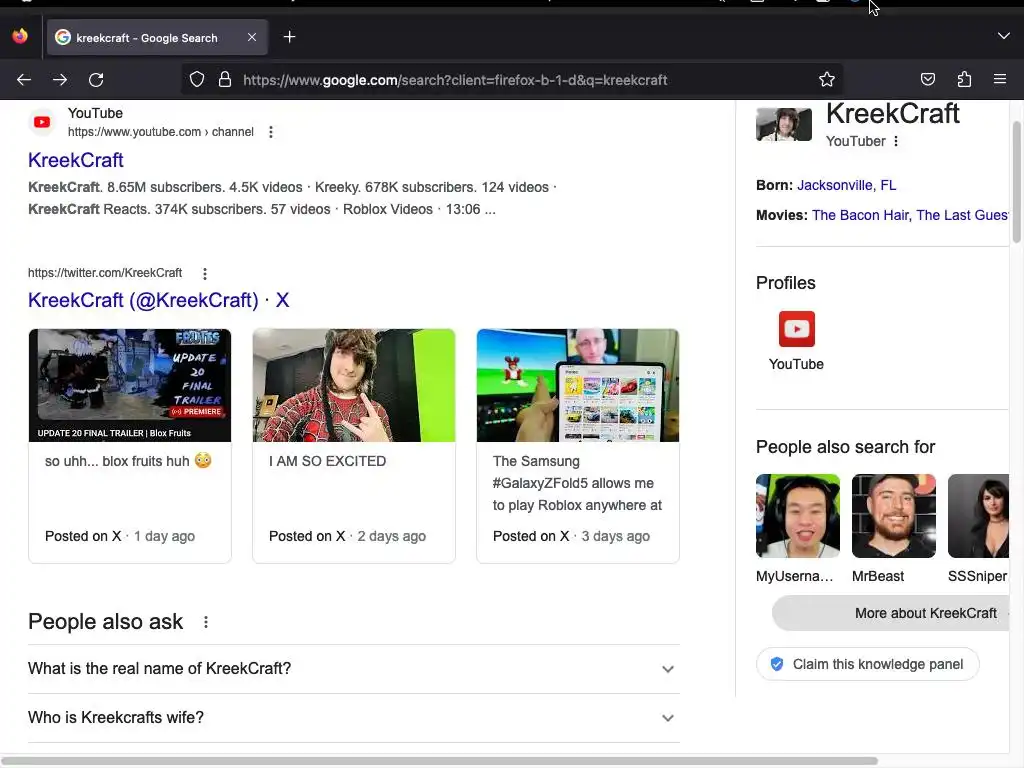
Task: Click the KreekCraft knowledge panel title
Action: (x=892, y=114)
